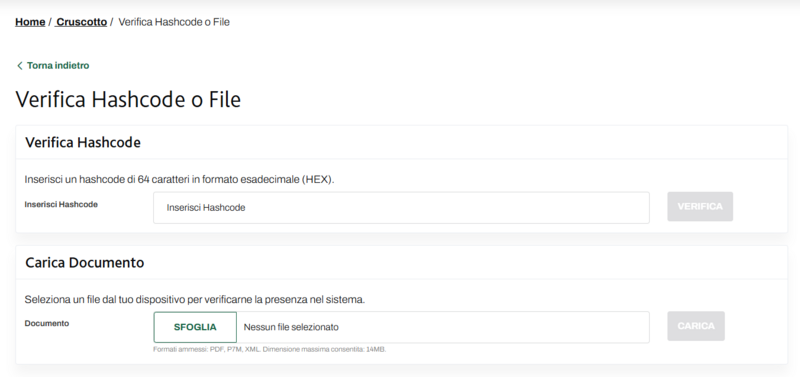Focus the Inserisci Hashcode input field
Viewport: 800px width, 377px height.
tap(401, 208)
